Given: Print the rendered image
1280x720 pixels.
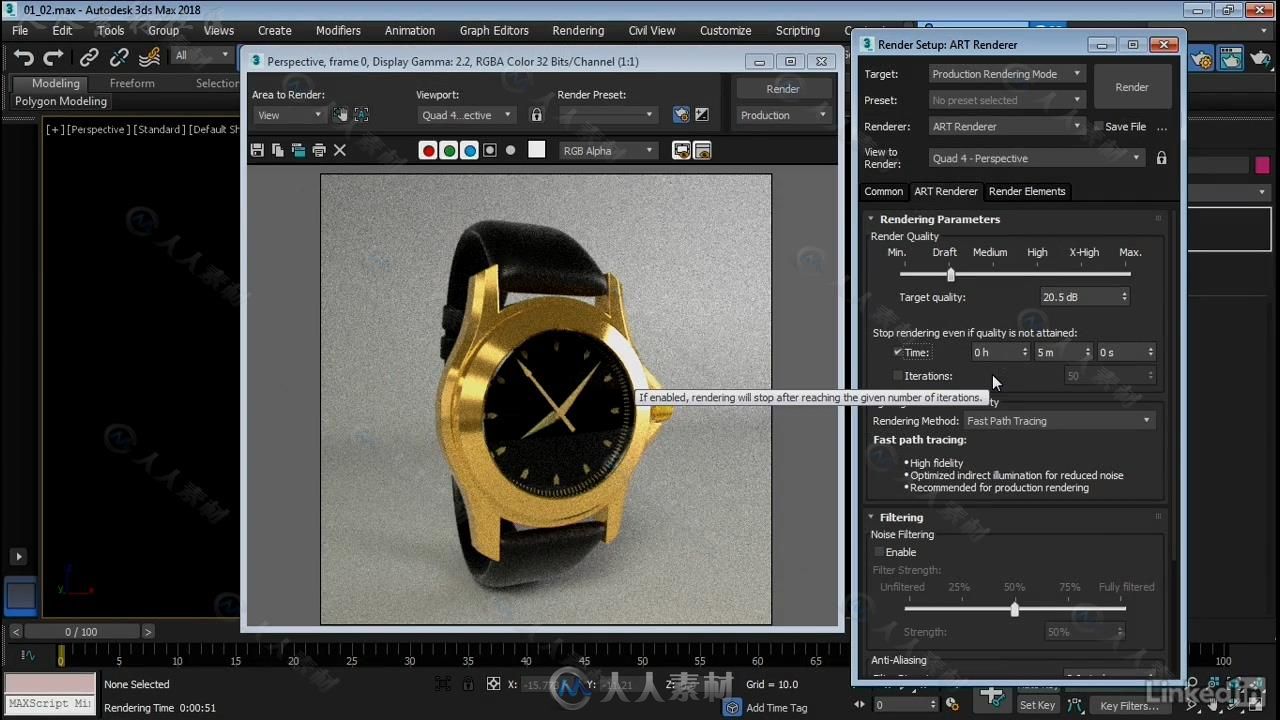Looking at the screenshot, I should (319, 150).
